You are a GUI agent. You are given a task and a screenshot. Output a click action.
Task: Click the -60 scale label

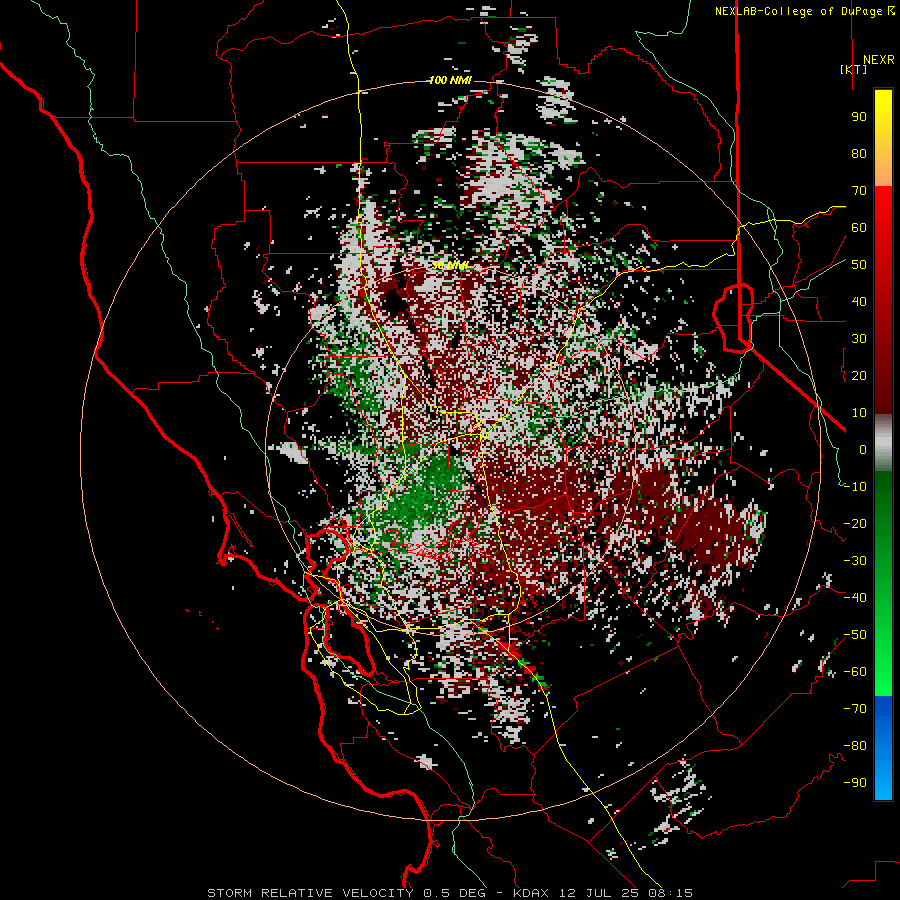point(855,672)
